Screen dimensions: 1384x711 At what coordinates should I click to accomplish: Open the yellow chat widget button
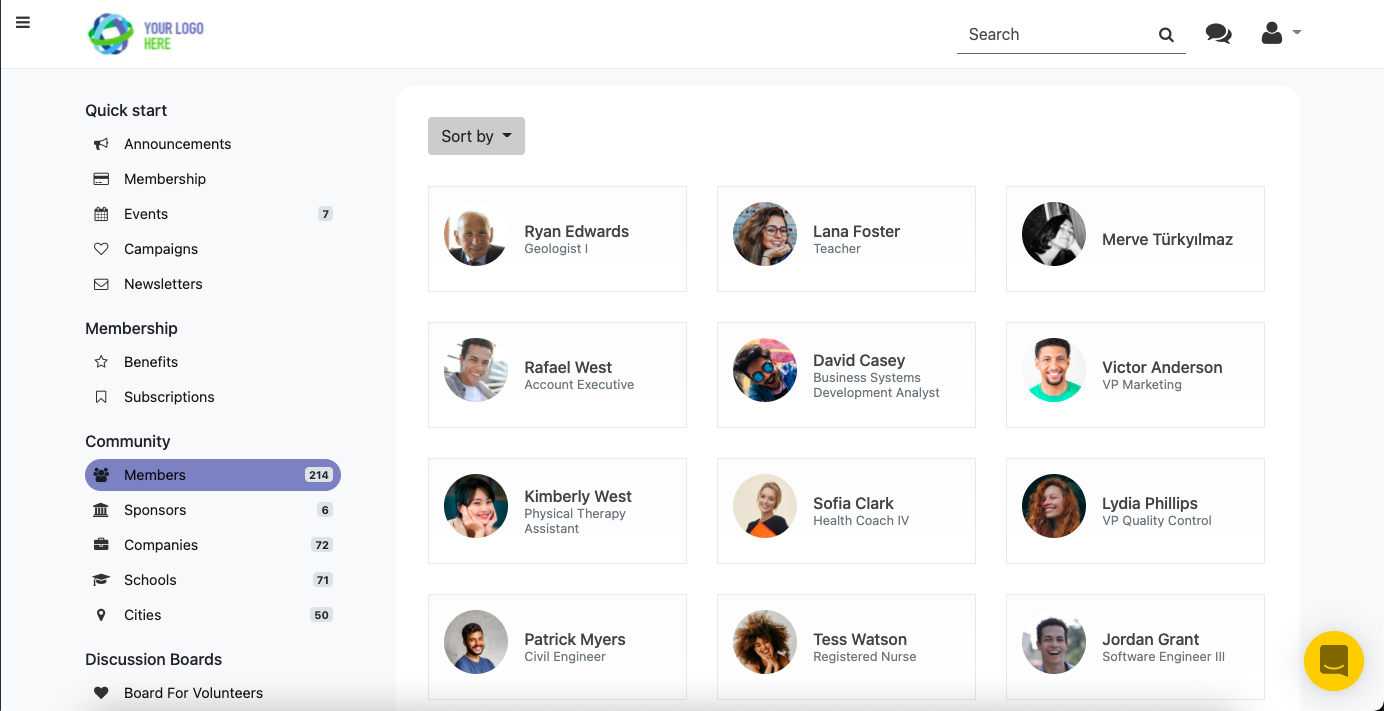tap(1333, 661)
